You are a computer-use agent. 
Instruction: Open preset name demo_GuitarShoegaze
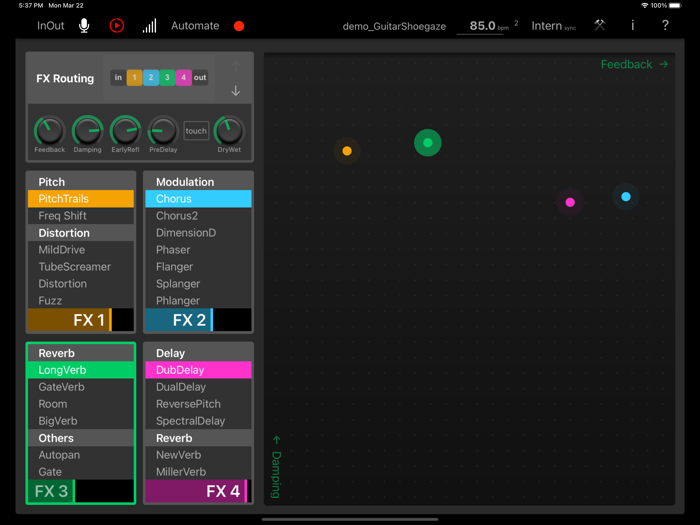[x=394, y=26]
